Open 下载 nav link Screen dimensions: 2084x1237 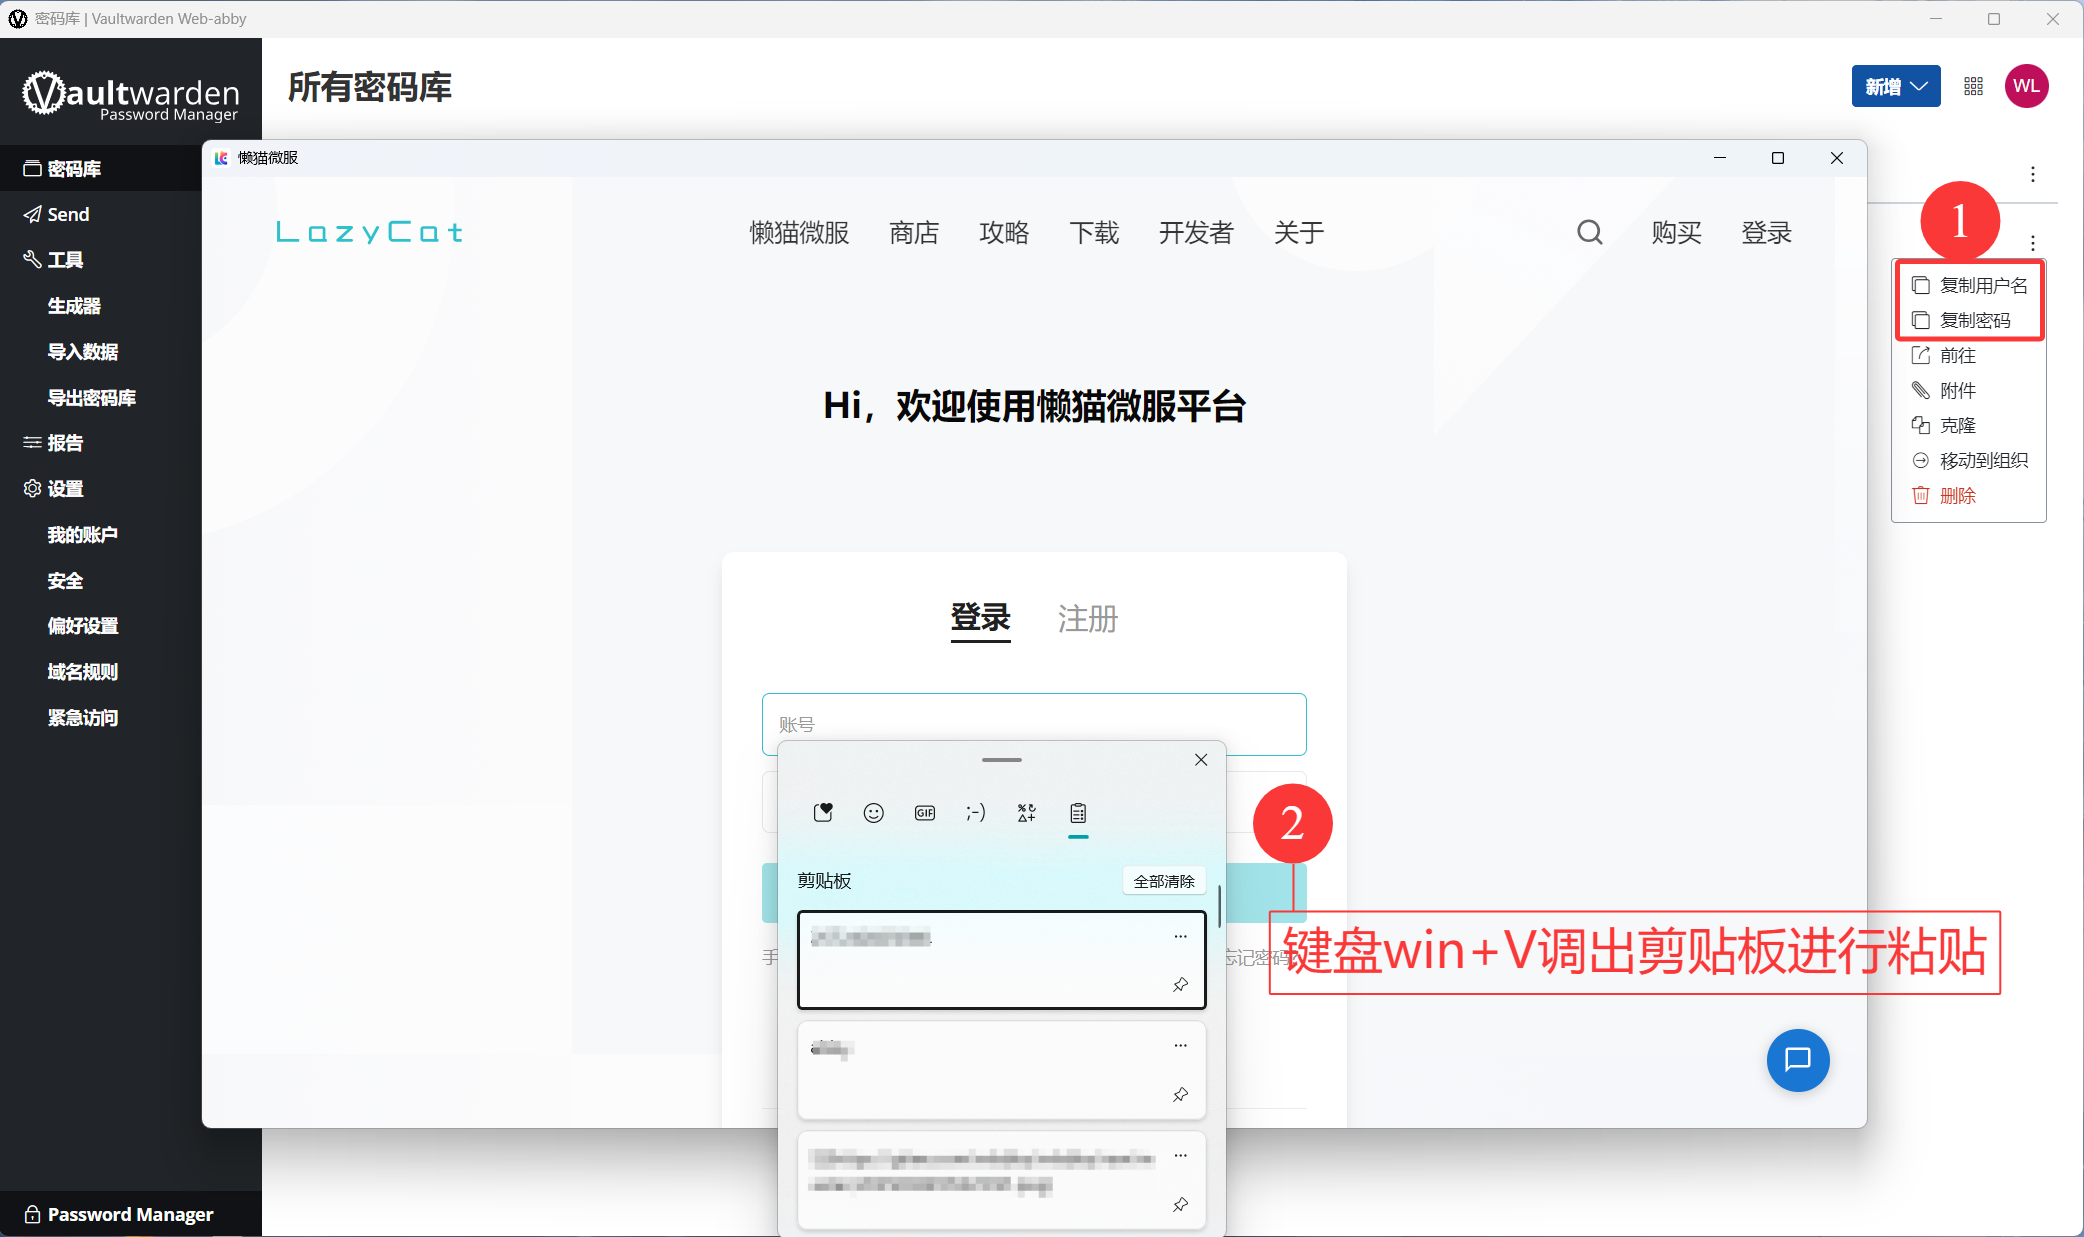coord(1094,233)
